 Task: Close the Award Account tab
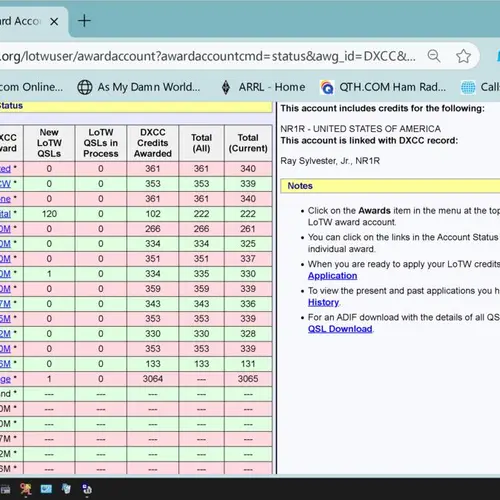pyautogui.click(x=54, y=22)
